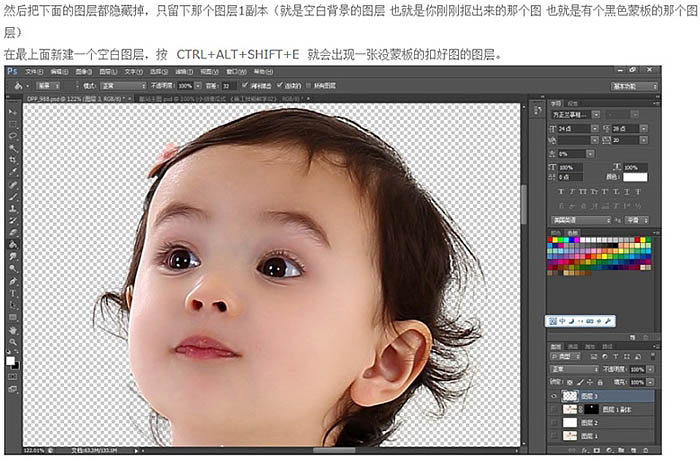700x460 pixels.
Task: Toggle Quick Mask mode in toolbox
Action: click(13, 377)
